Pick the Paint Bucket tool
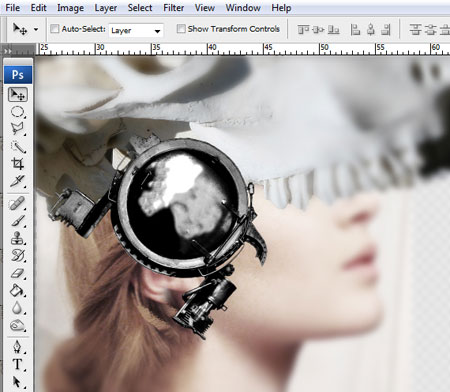This screenshot has width=450, height=392. click(x=18, y=290)
